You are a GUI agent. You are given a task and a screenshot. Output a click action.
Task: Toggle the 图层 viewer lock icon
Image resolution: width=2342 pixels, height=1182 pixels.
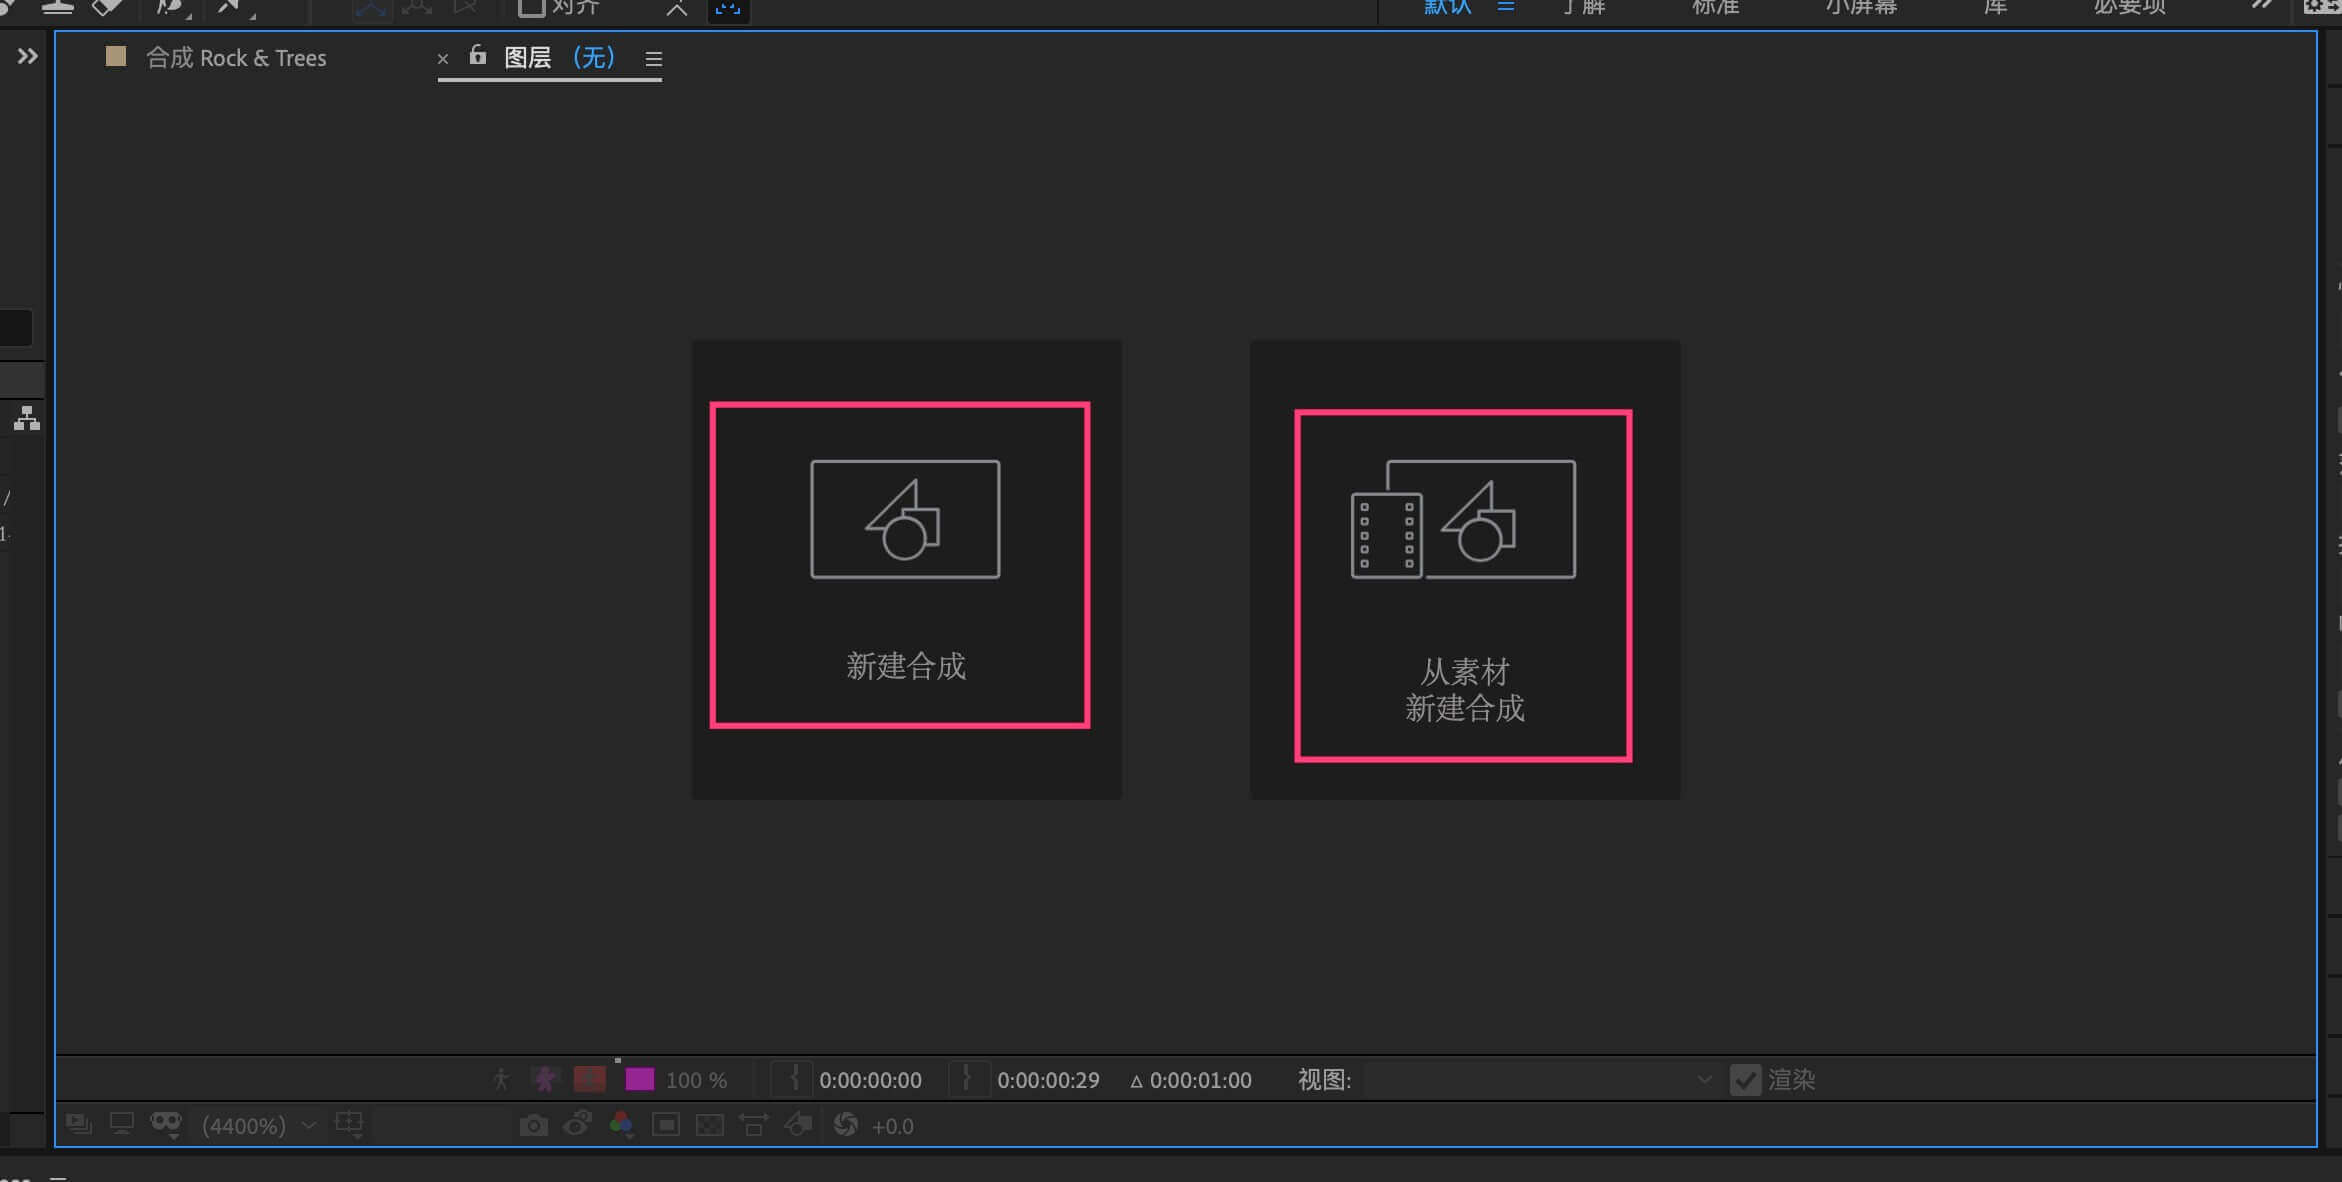pyautogui.click(x=478, y=56)
